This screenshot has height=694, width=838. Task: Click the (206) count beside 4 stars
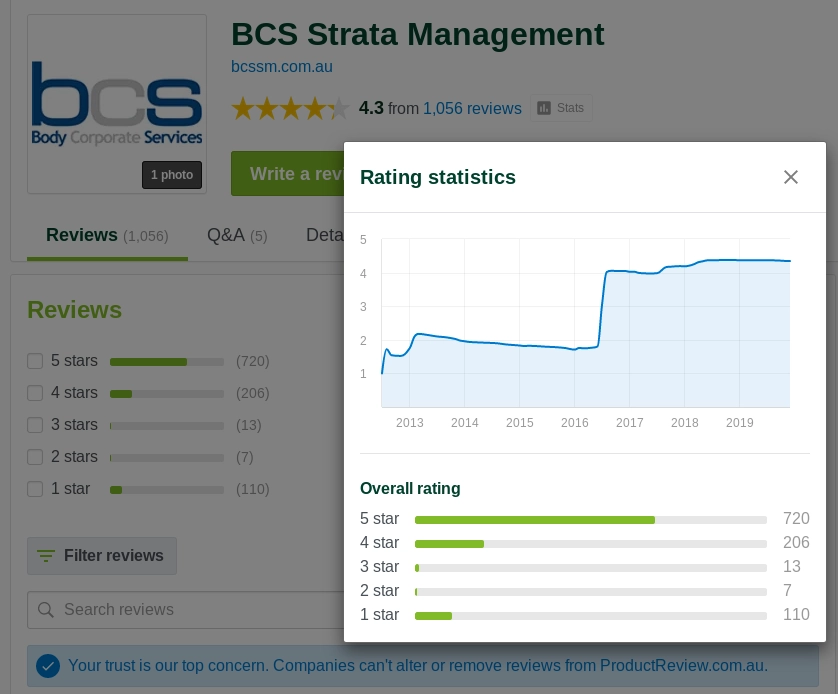pyautogui.click(x=253, y=393)
